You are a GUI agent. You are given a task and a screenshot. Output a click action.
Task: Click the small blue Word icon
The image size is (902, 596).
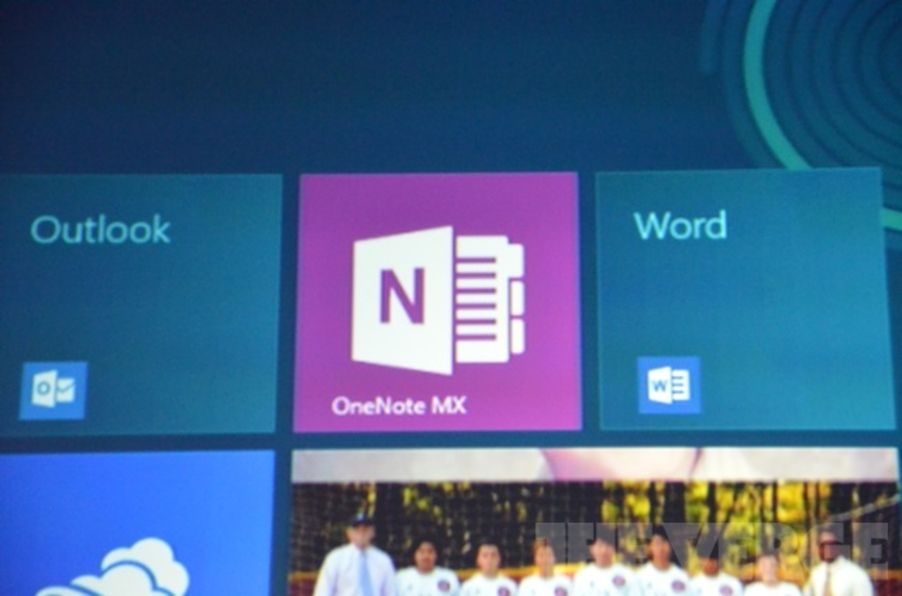click(669, 385)
